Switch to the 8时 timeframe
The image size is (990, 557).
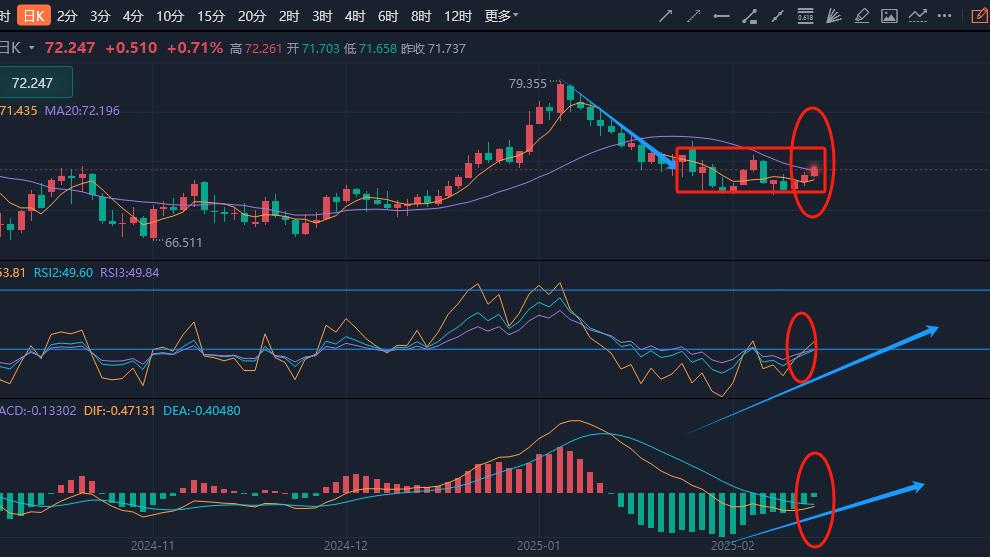[x=420, y=16]
